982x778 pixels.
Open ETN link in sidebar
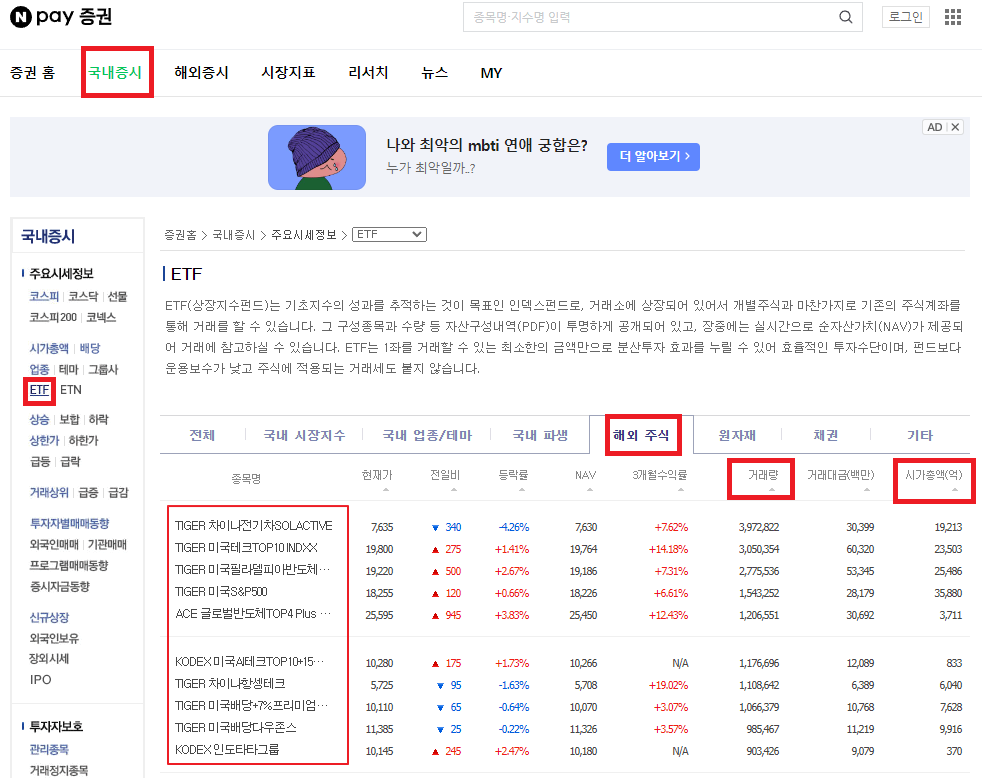tap(71, 390)
